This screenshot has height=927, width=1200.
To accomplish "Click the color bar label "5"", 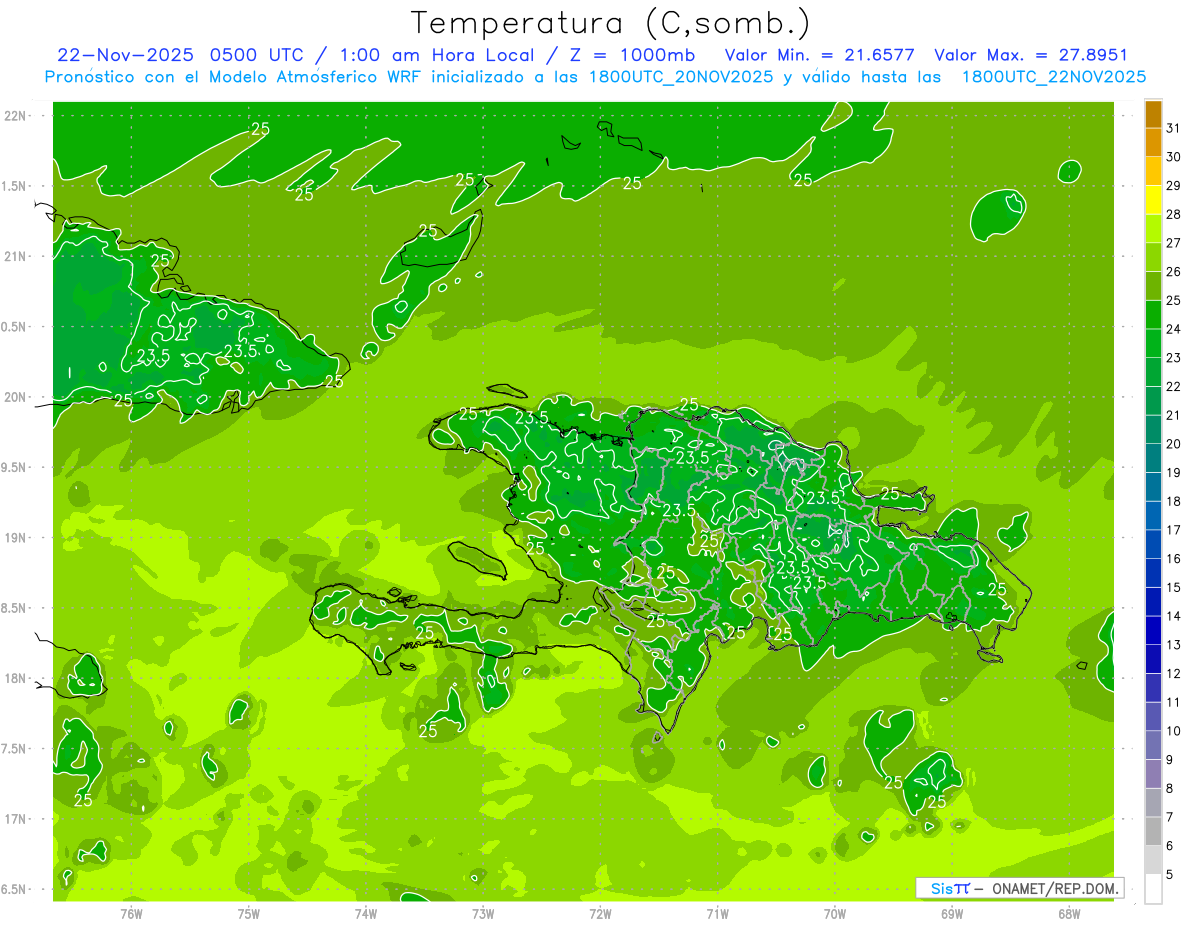I will pos(1169,875).
